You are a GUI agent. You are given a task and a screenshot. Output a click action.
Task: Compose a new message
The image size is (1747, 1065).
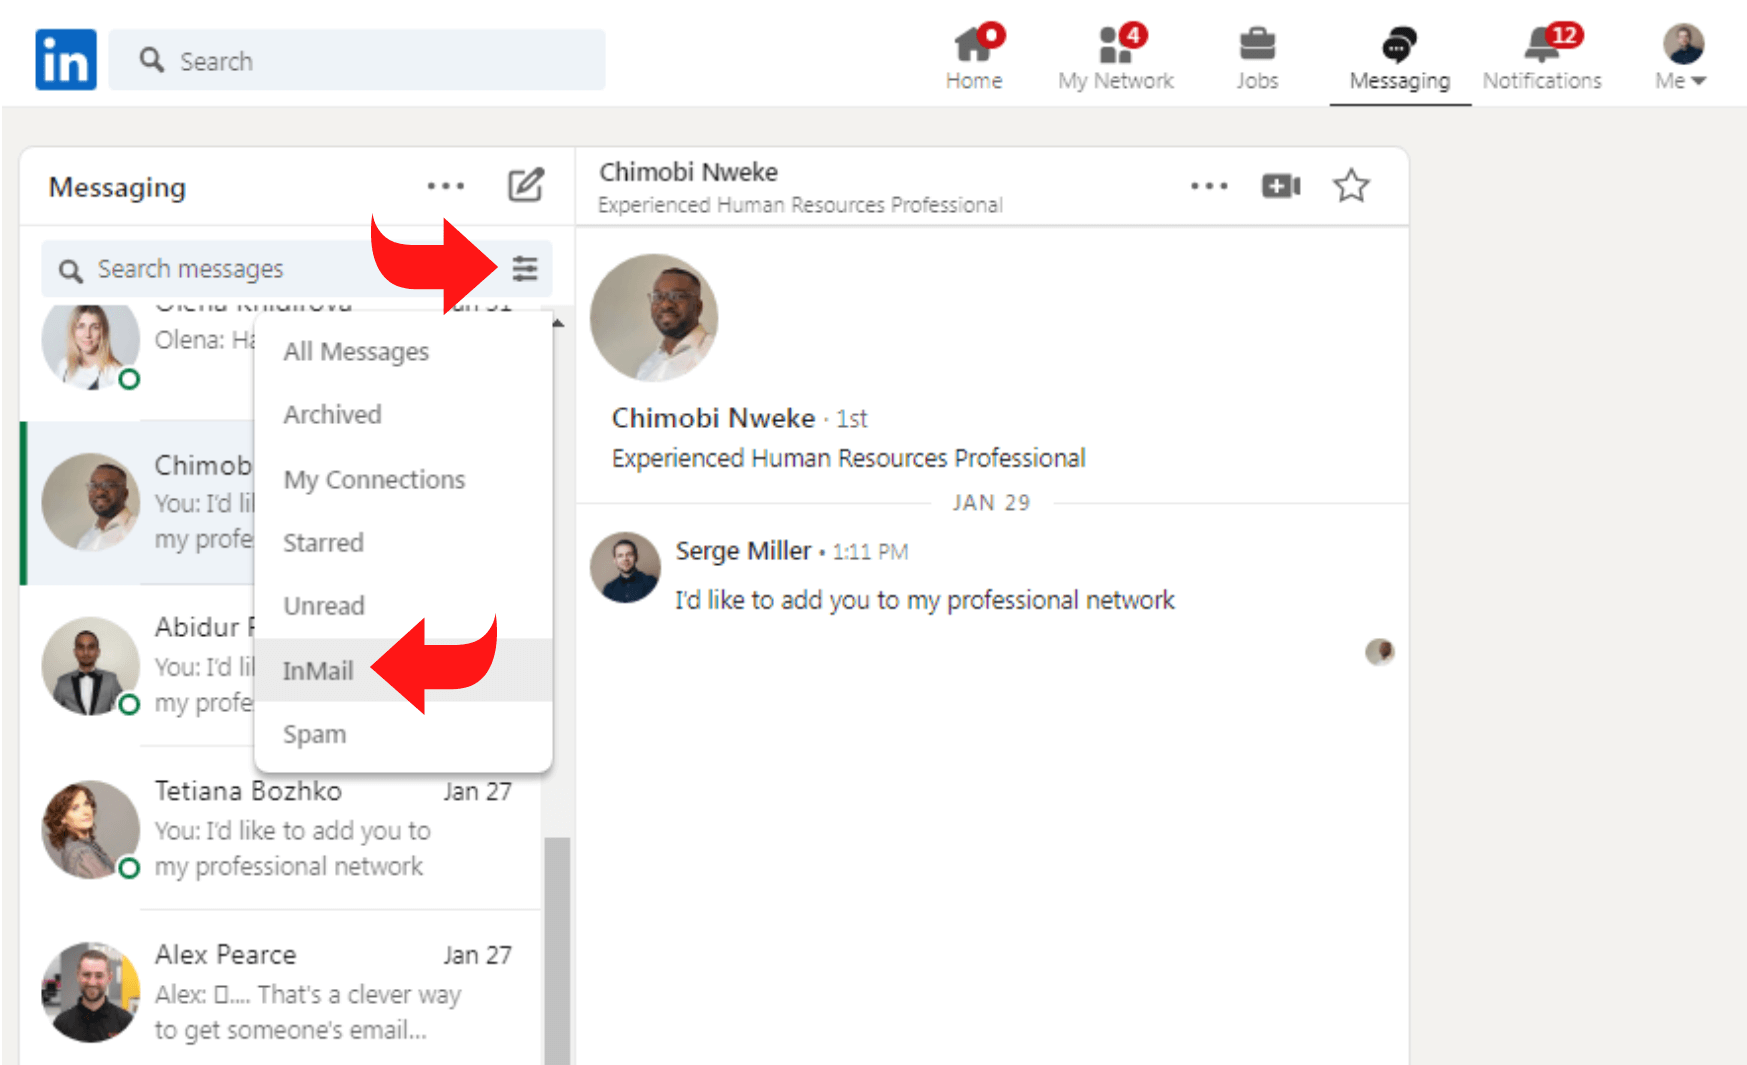point(527,185)
